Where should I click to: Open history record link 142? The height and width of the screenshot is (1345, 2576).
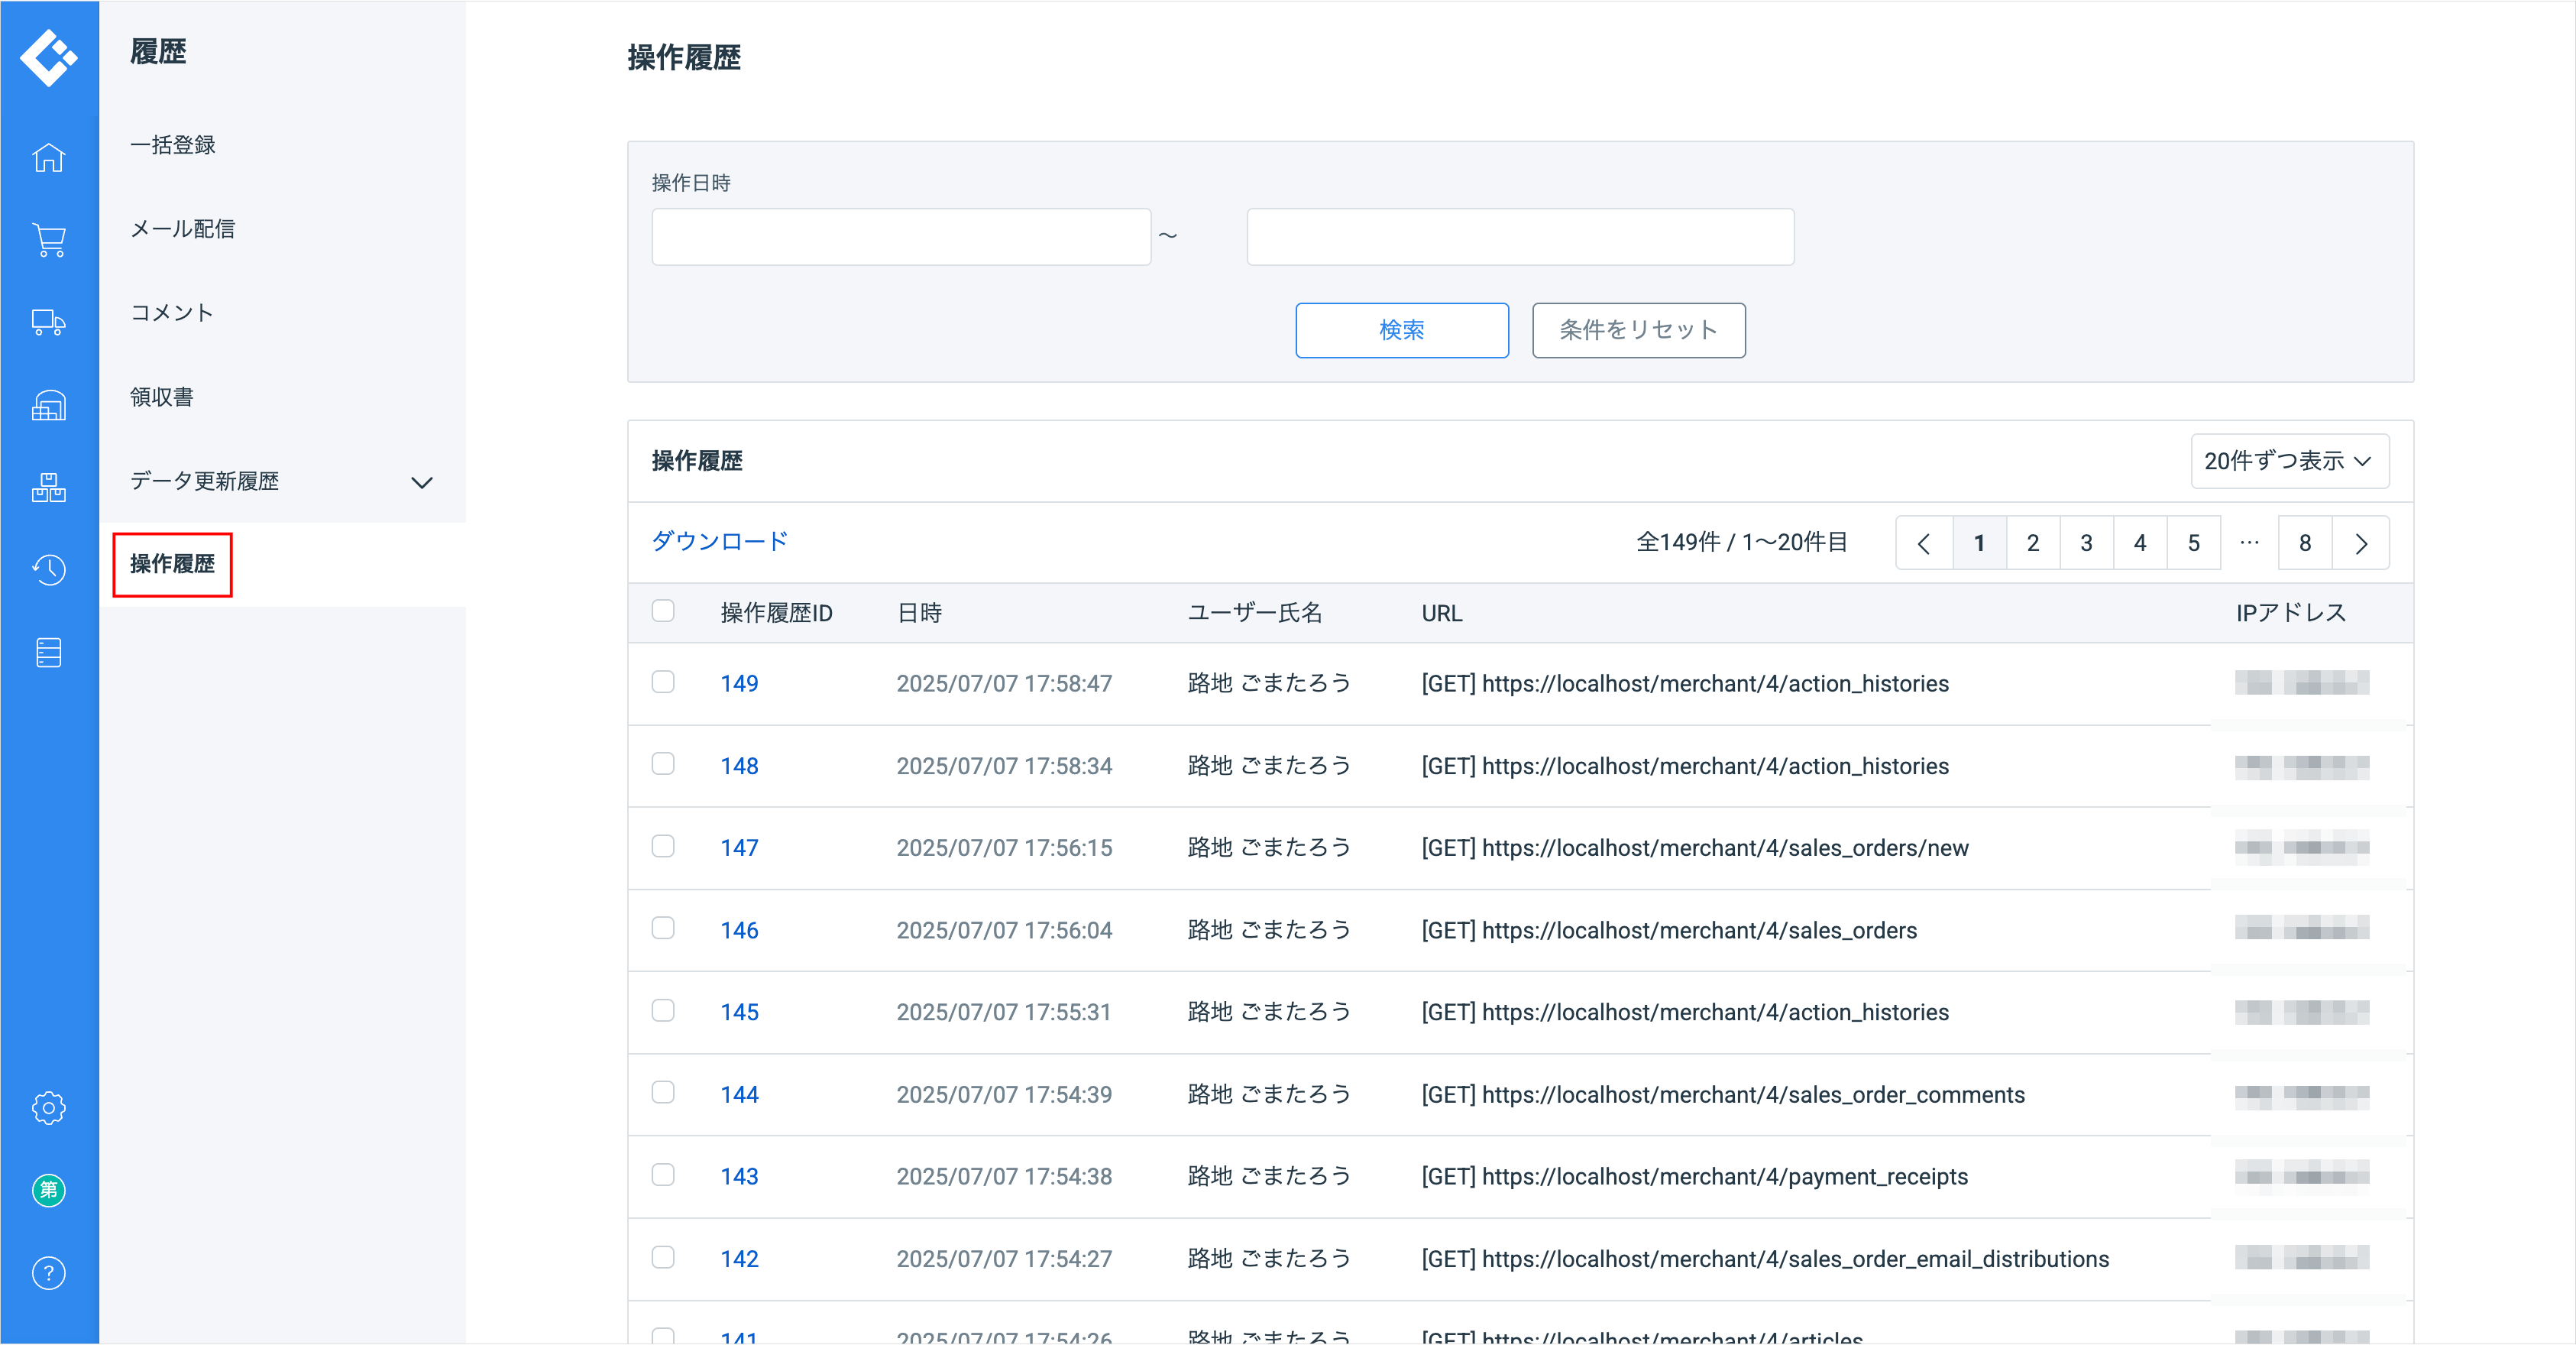pyautogui.click(x=740, y=1259)
